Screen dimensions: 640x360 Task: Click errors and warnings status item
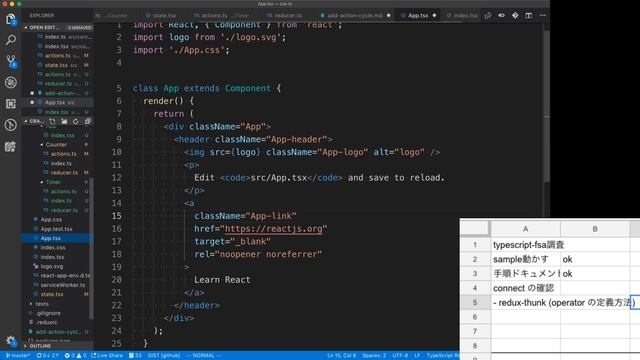[x=76, y=356]
